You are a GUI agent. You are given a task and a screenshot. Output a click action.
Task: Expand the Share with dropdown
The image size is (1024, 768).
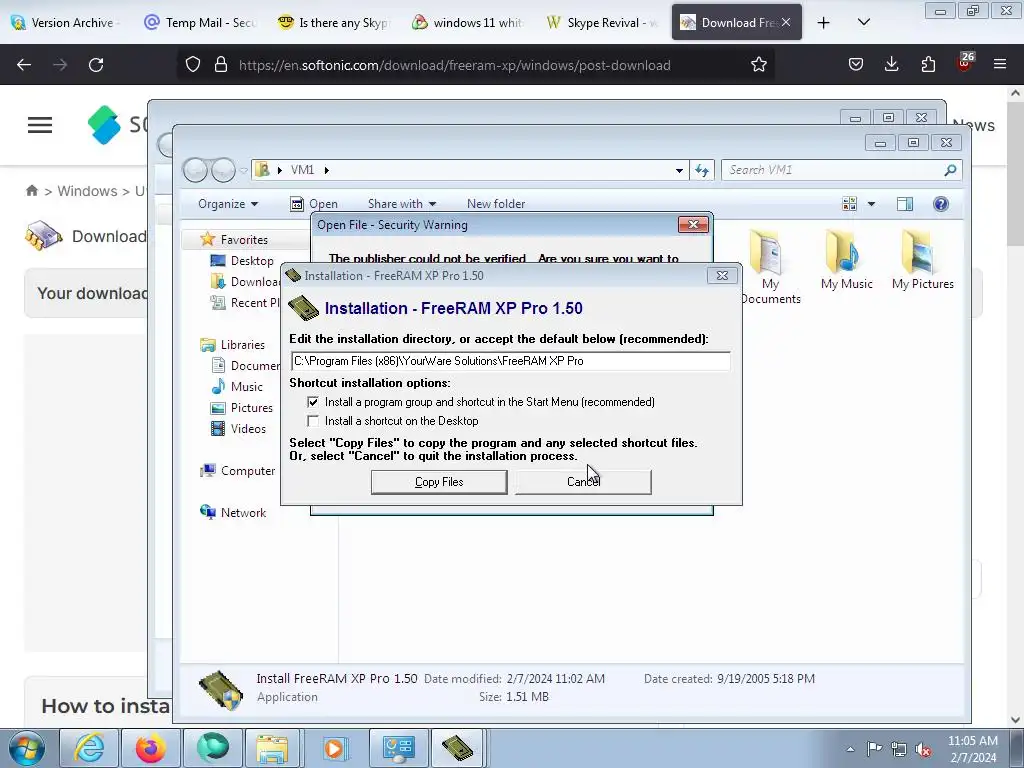(402, 204)
